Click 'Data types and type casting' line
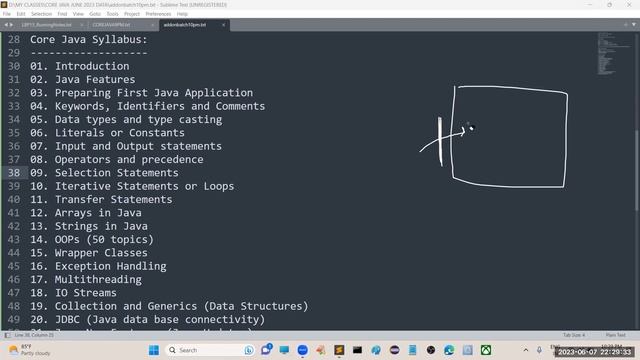This screenshot has height=360, width=640. [x=126, y=120]
